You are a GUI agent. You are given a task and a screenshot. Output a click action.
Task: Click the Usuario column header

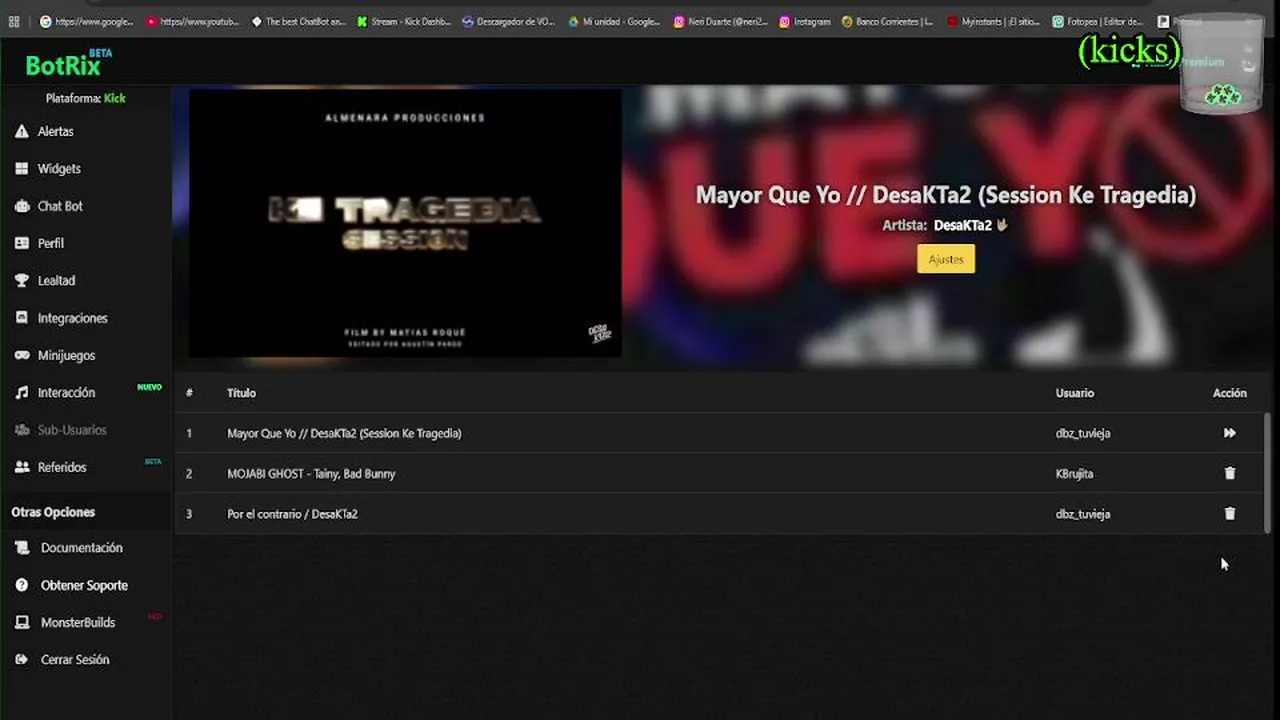tap(1075, 393)
